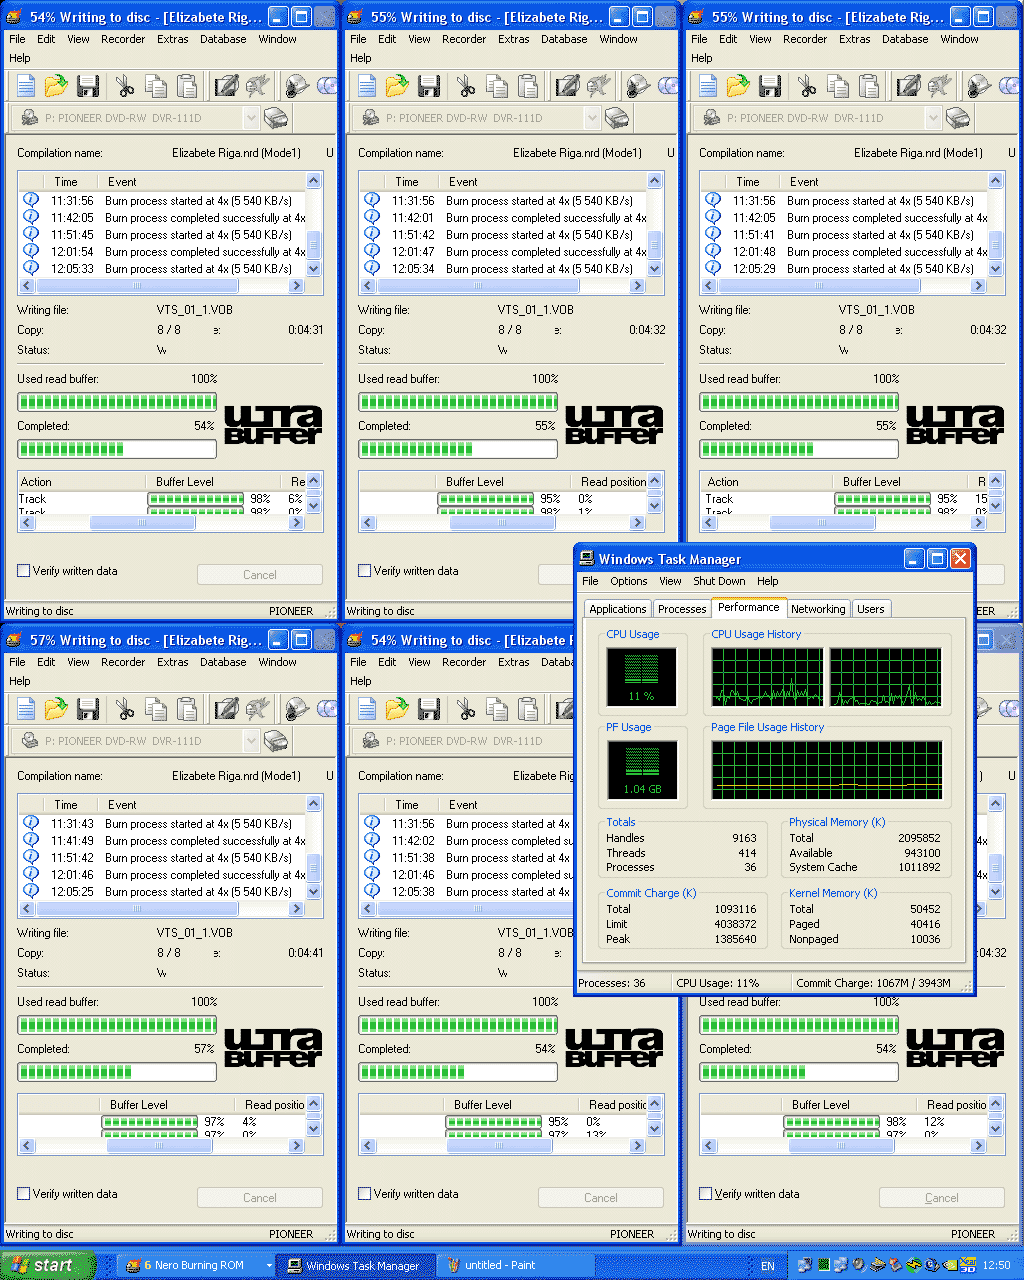Click the pen-and-cover editor icon in the 57% window
1024x1280 pixels.
(x=226, y=709)
